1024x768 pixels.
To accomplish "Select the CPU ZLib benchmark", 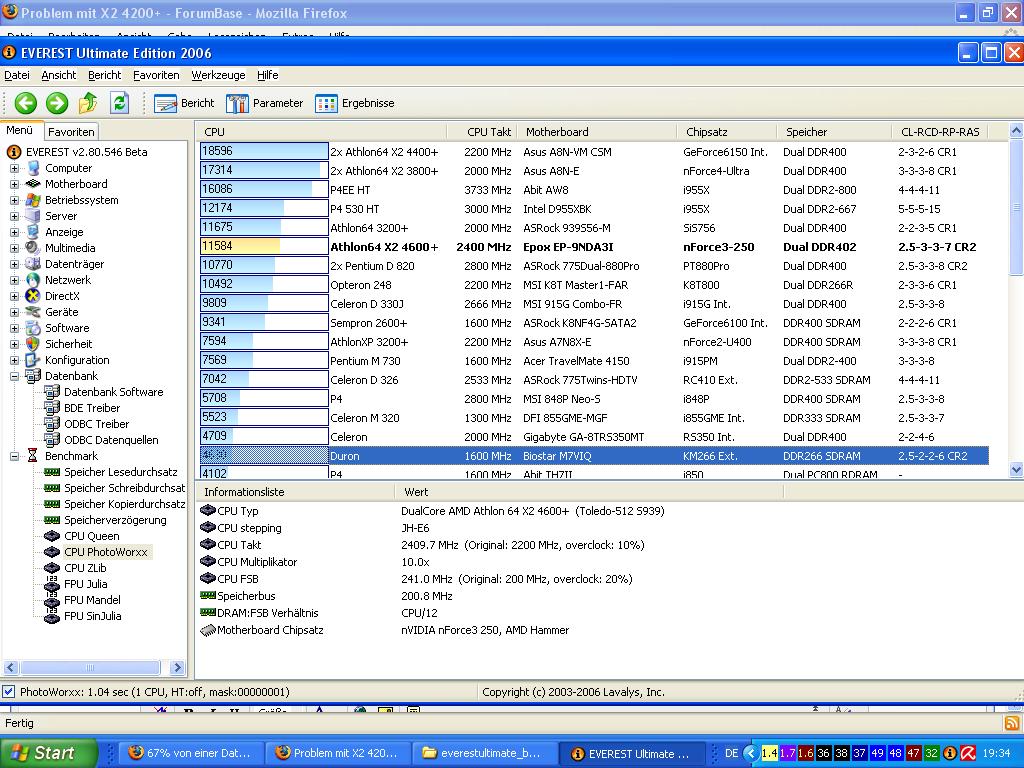I will 85,568.
